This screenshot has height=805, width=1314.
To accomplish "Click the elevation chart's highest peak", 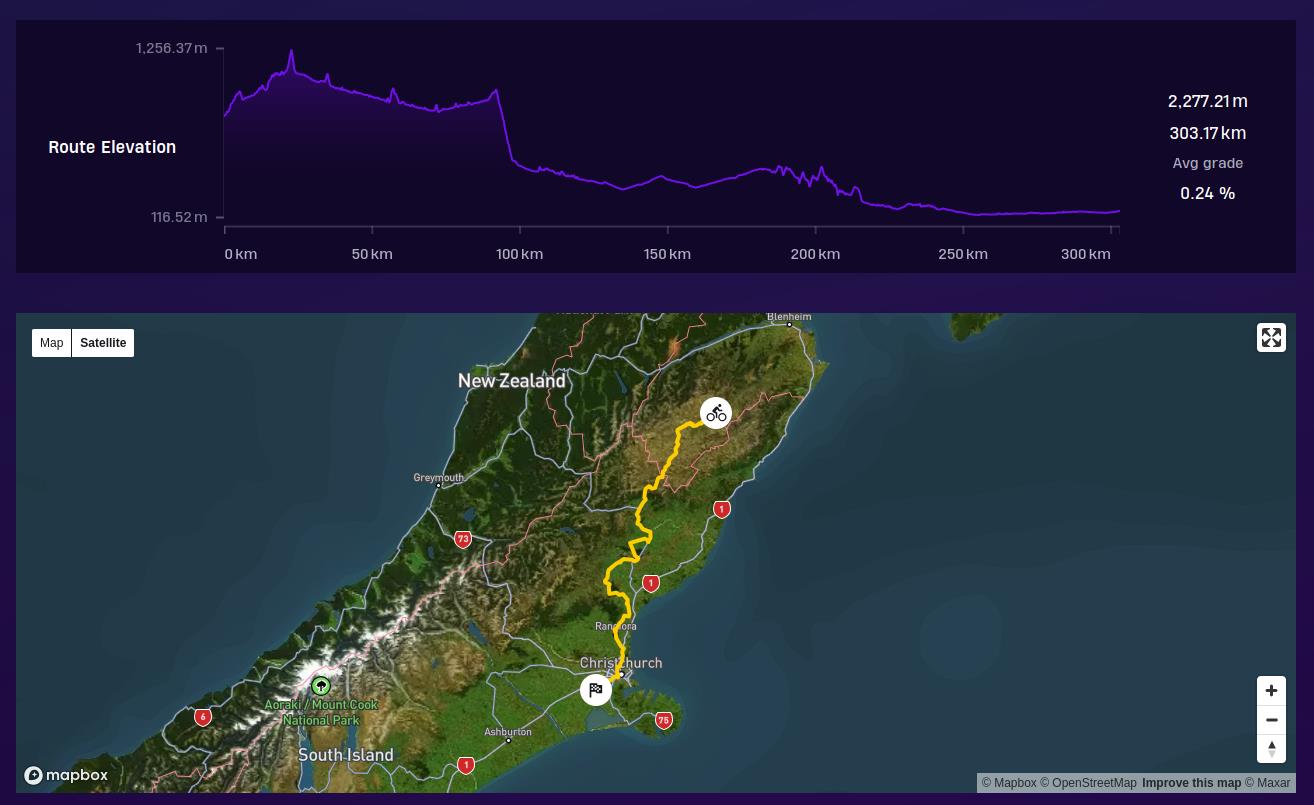I will point(292,52).
